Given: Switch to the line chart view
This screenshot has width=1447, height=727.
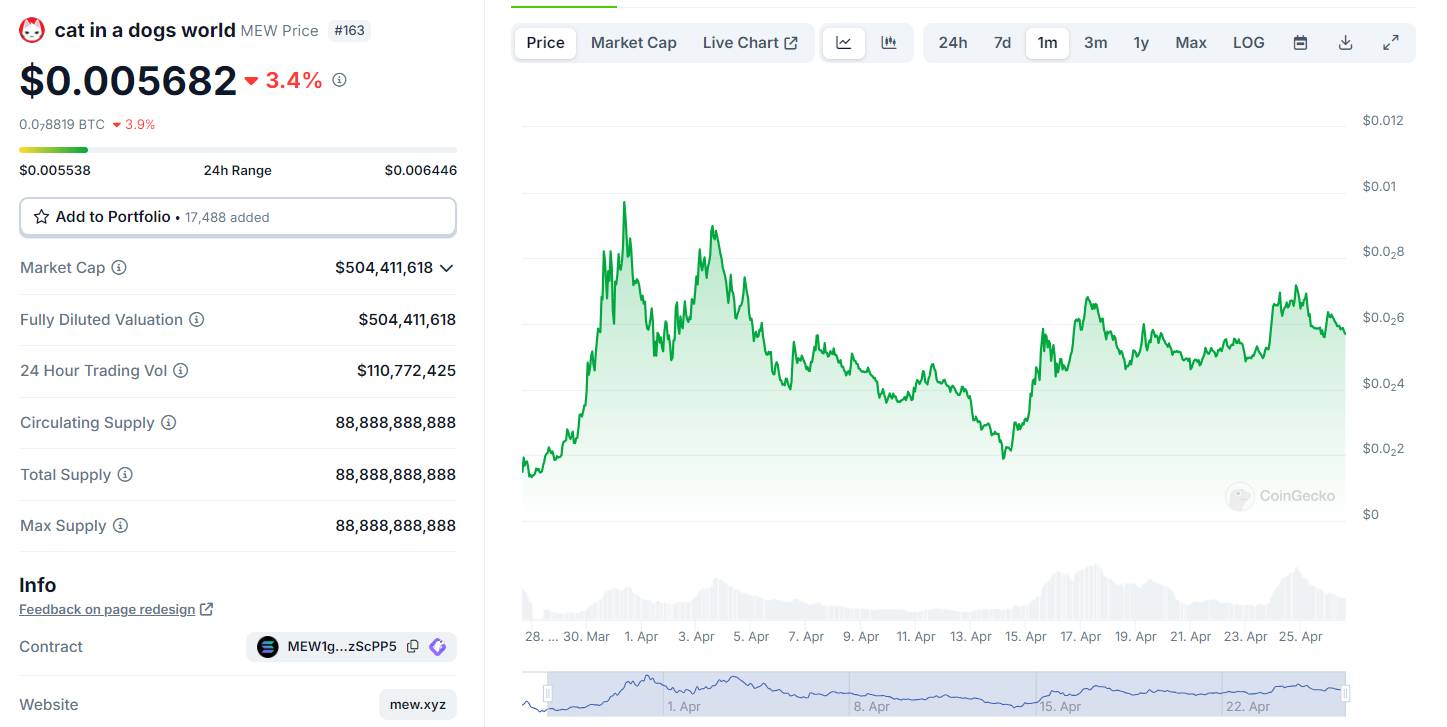Looking at the screenshot, I should (844, 43).
